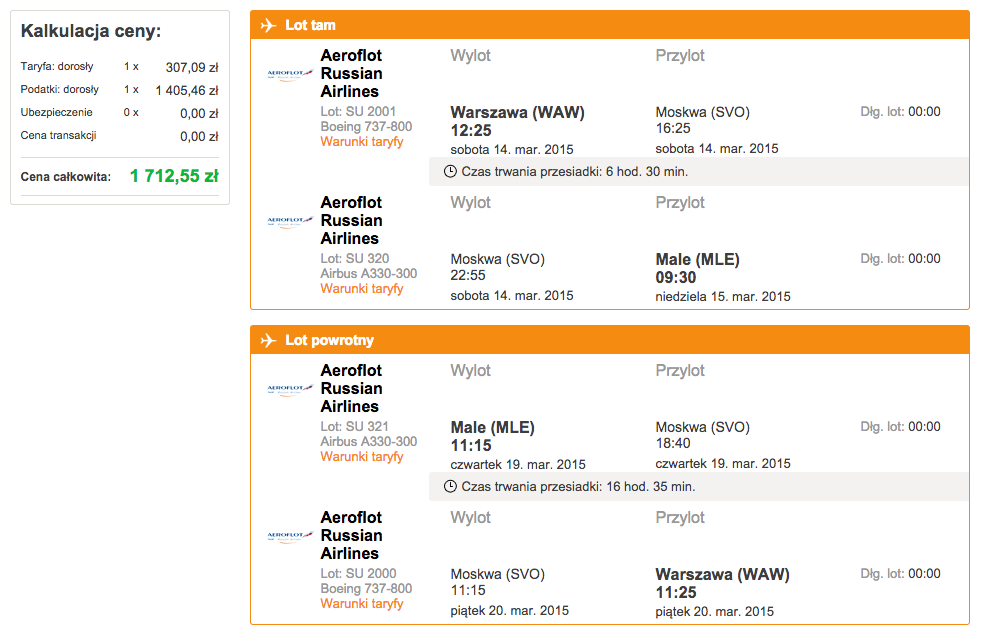Click the 16 hod. 35 min. layover bar
The width and height of the screenshot is (1002, 635).
pos(699,487)
